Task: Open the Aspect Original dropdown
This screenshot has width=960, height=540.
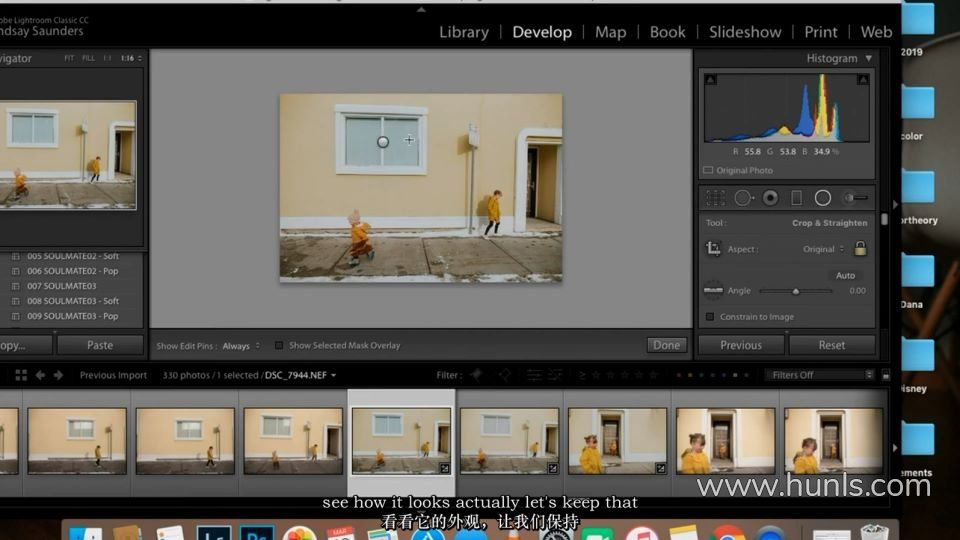Action: [x=823, y=249]
